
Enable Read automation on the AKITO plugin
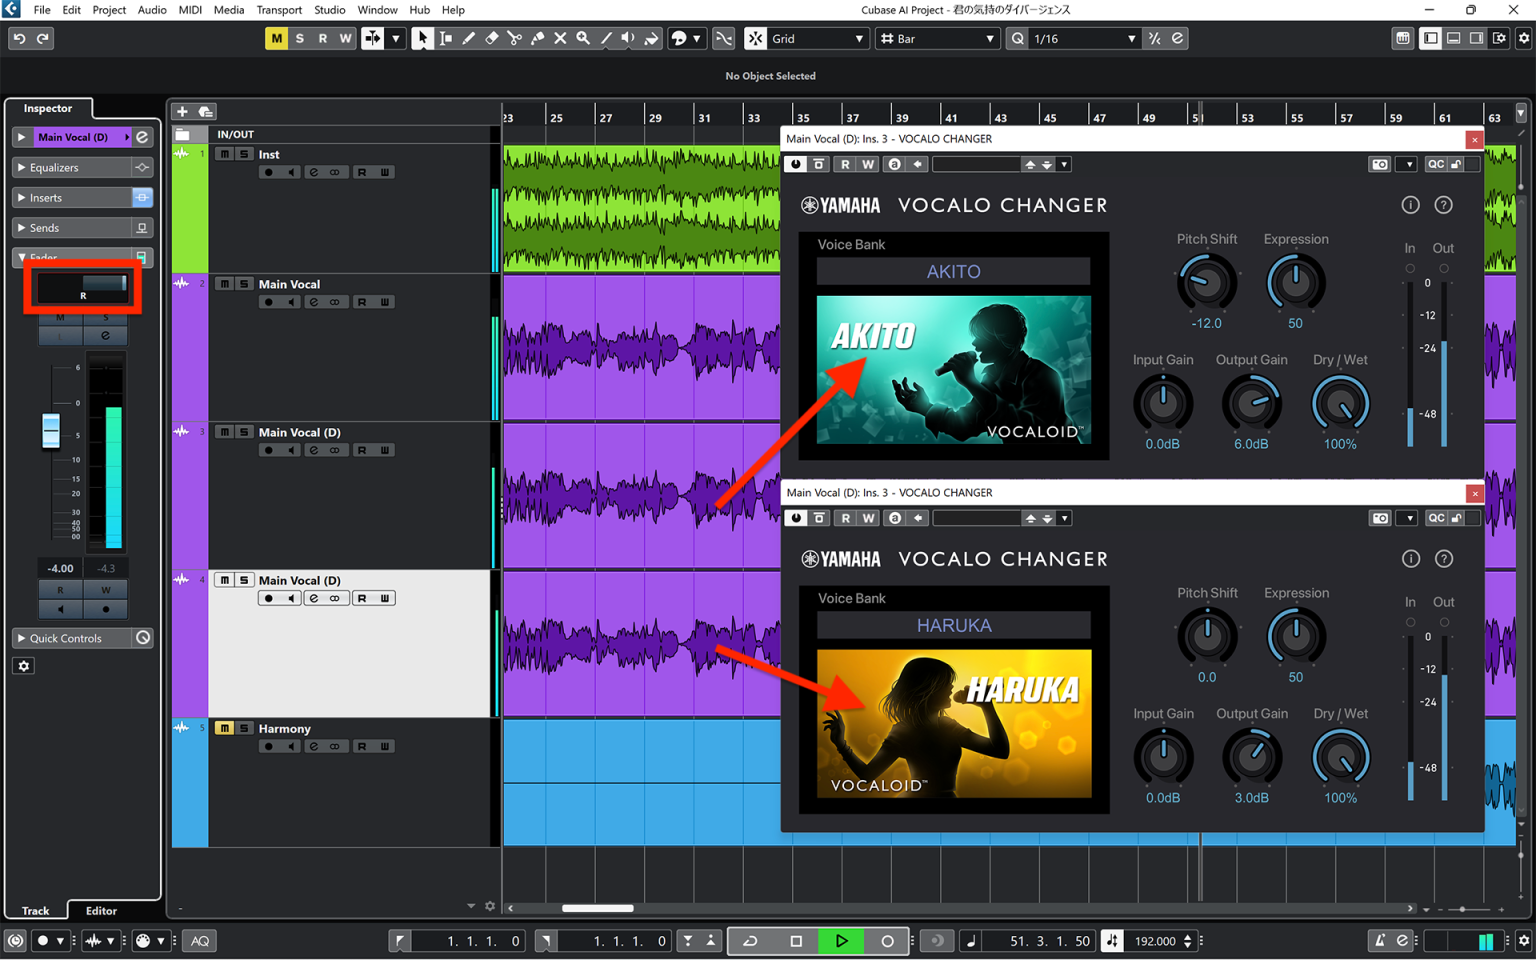click(x=844, y=164)
